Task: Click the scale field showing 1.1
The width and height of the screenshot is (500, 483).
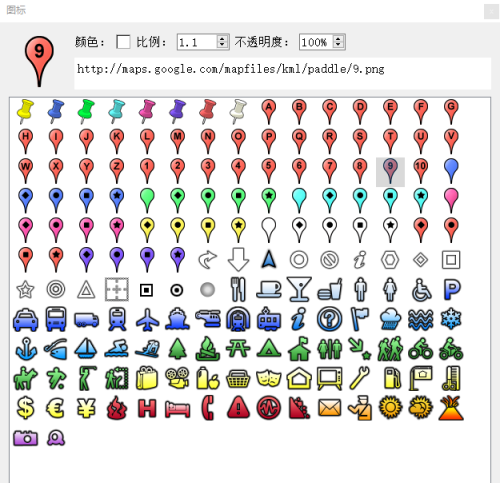Action: 197,42
